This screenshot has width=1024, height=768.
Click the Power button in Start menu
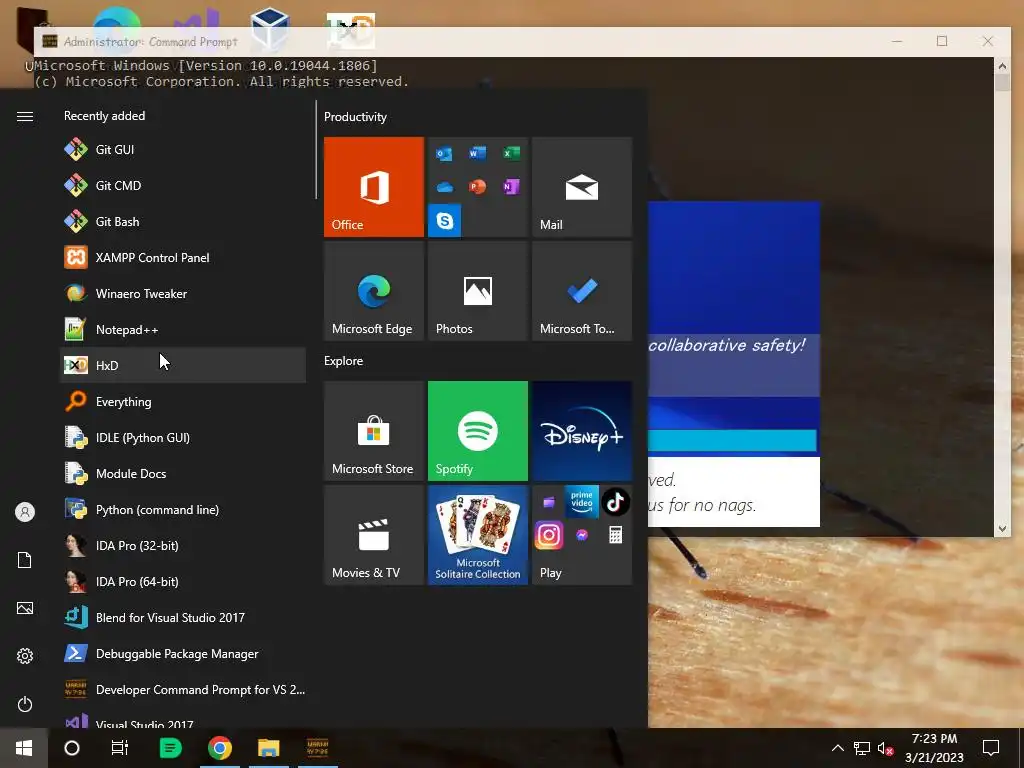click(25, 704)
